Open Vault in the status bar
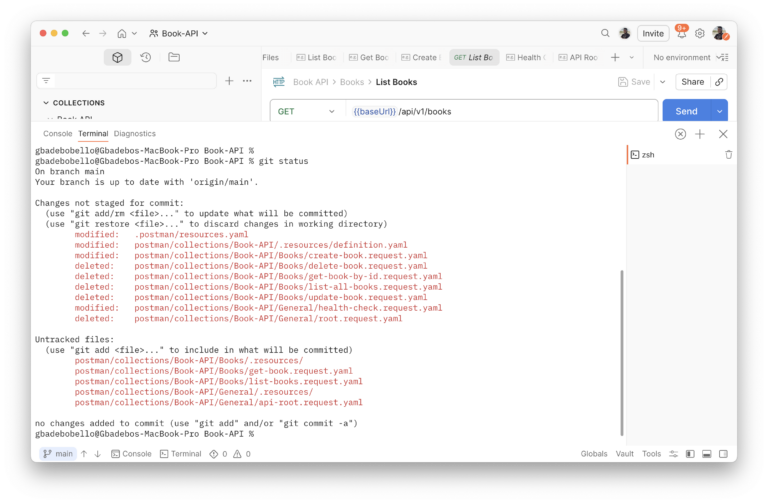 [624, 454]
